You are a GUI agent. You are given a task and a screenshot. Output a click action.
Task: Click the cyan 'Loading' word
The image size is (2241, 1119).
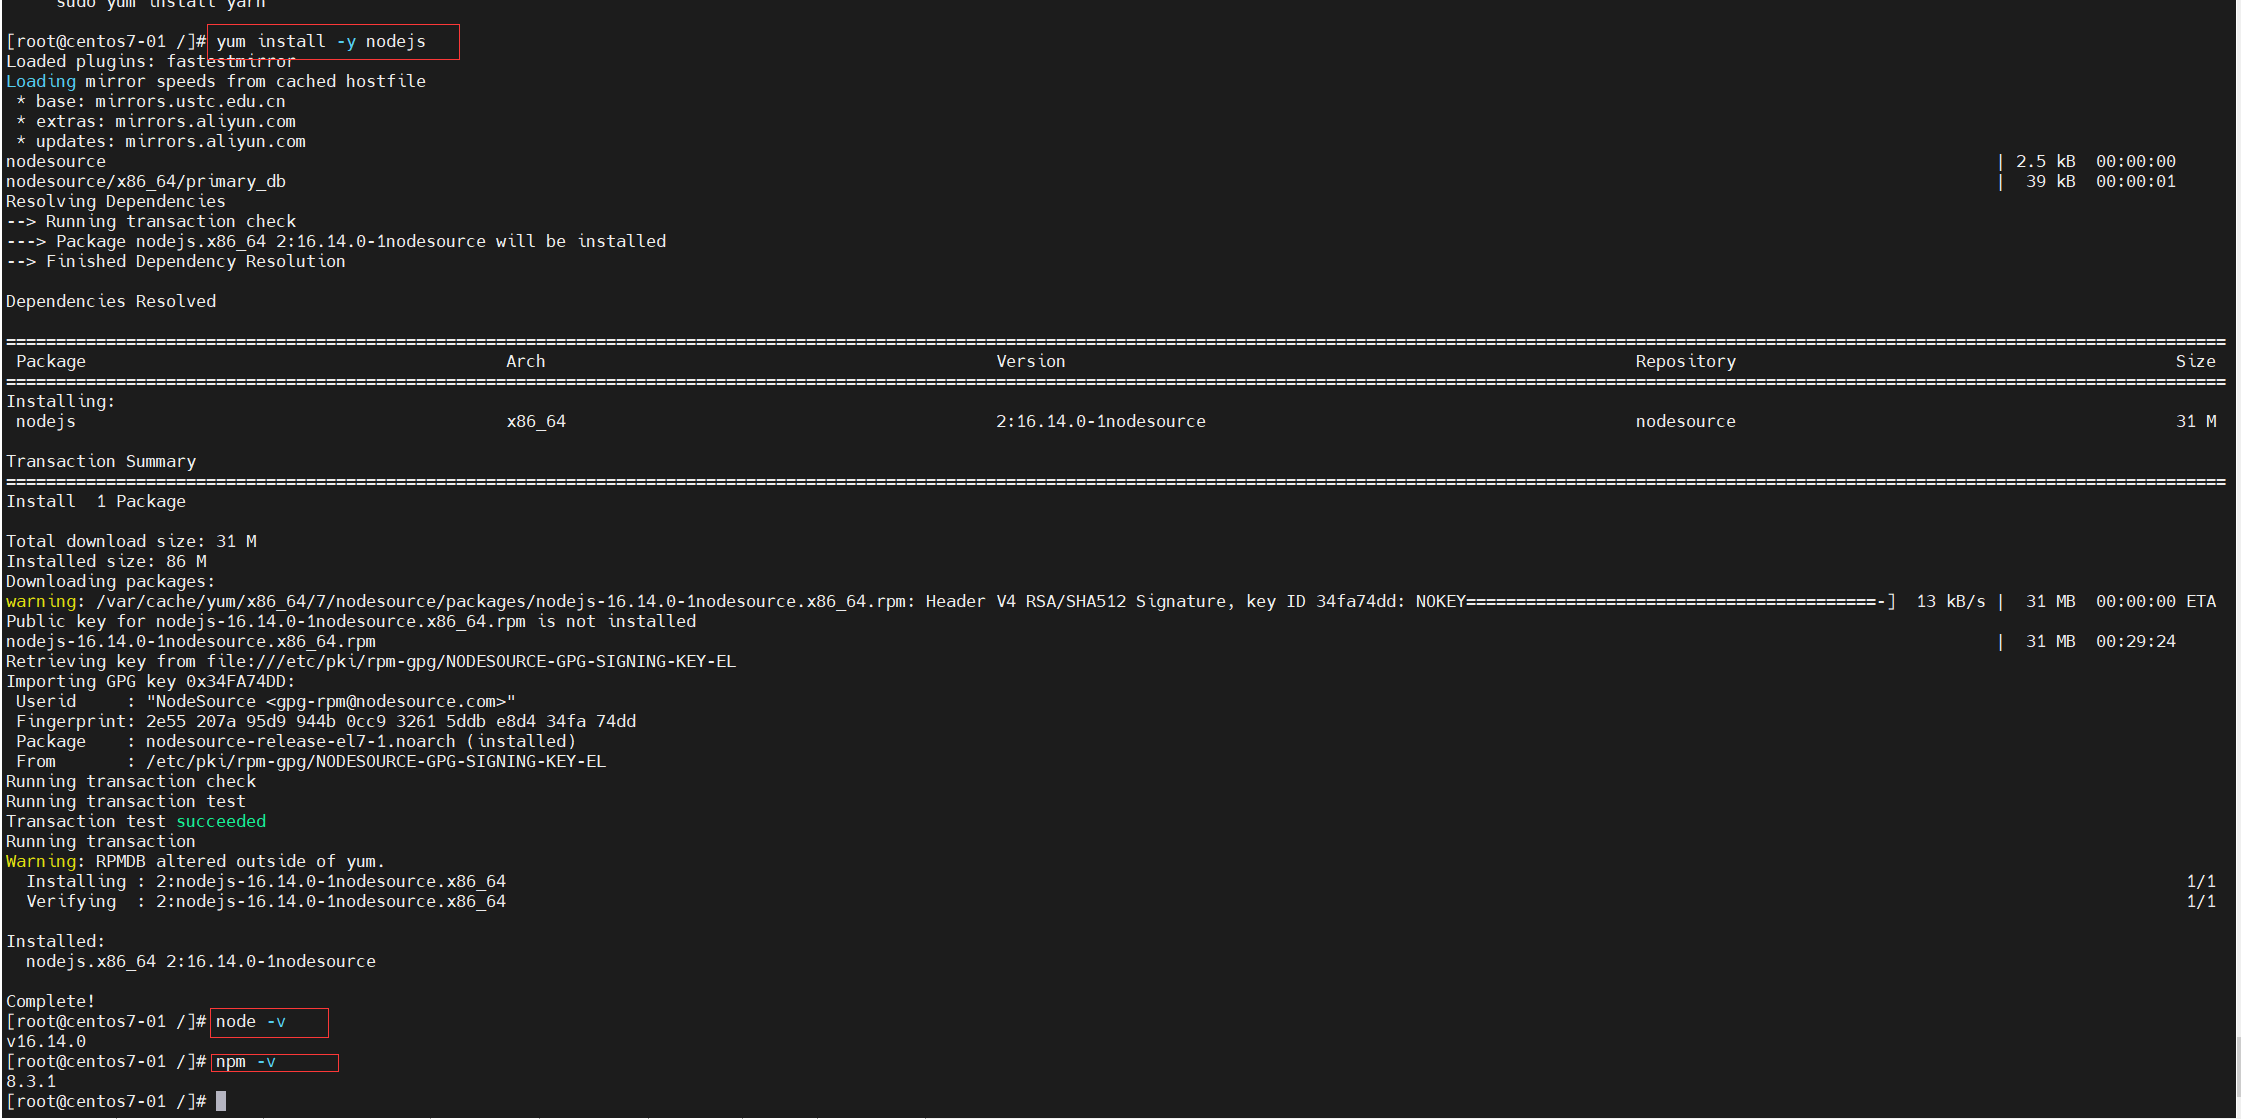(x=40, y=81)
